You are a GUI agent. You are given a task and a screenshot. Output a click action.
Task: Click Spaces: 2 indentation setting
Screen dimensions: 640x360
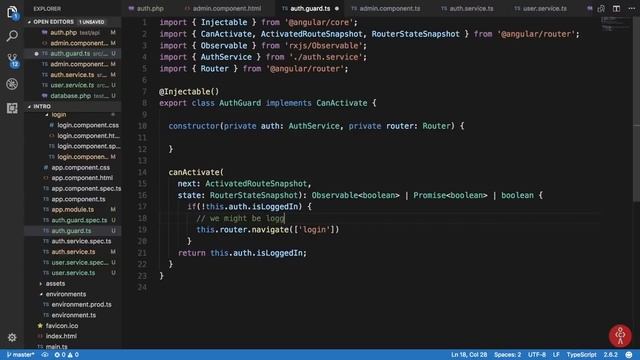tap(507, 355)
